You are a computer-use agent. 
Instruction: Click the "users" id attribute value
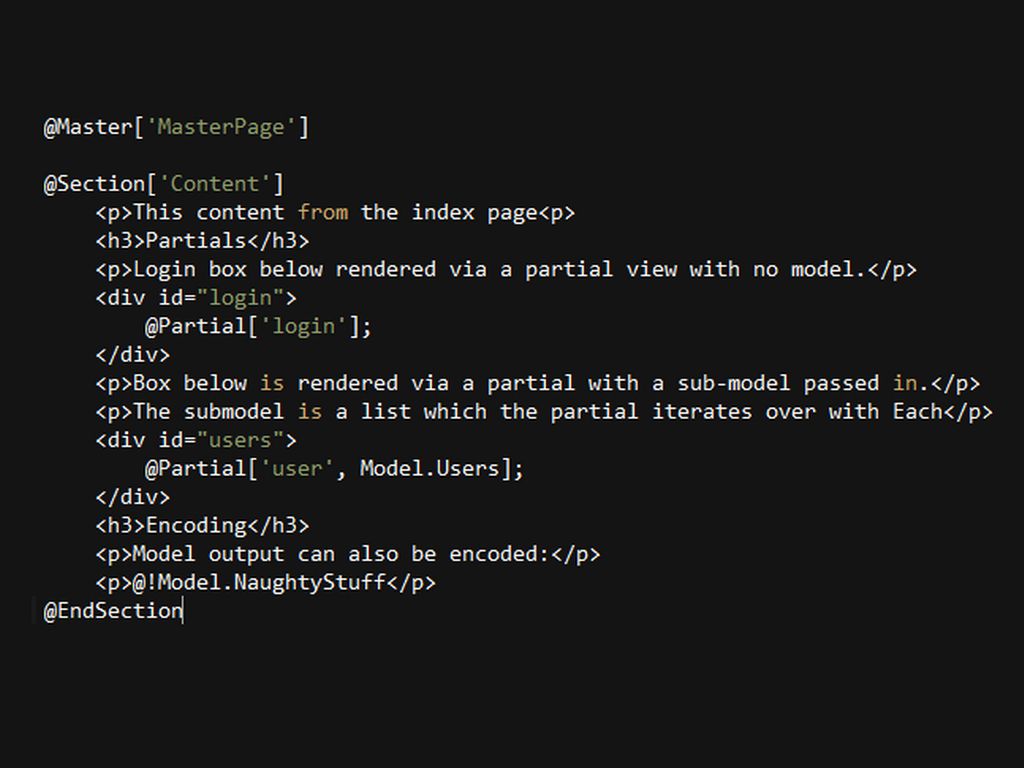click(x=240, y=440)
